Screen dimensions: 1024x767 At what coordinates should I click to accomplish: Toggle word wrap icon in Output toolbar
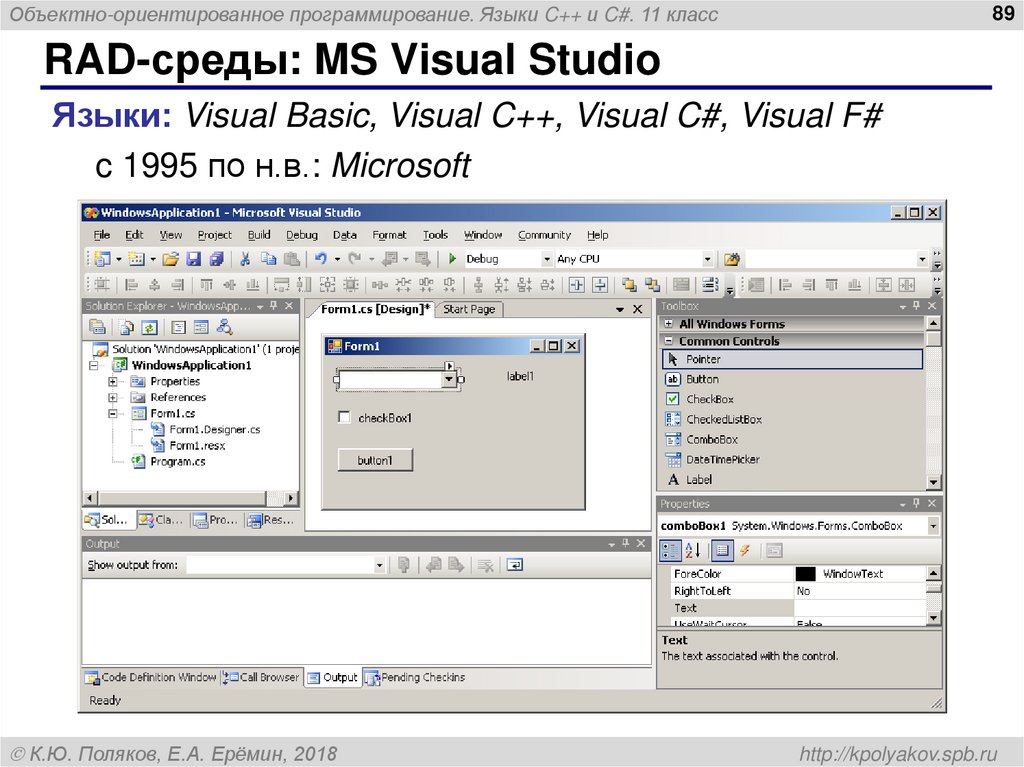click(514, 565)
